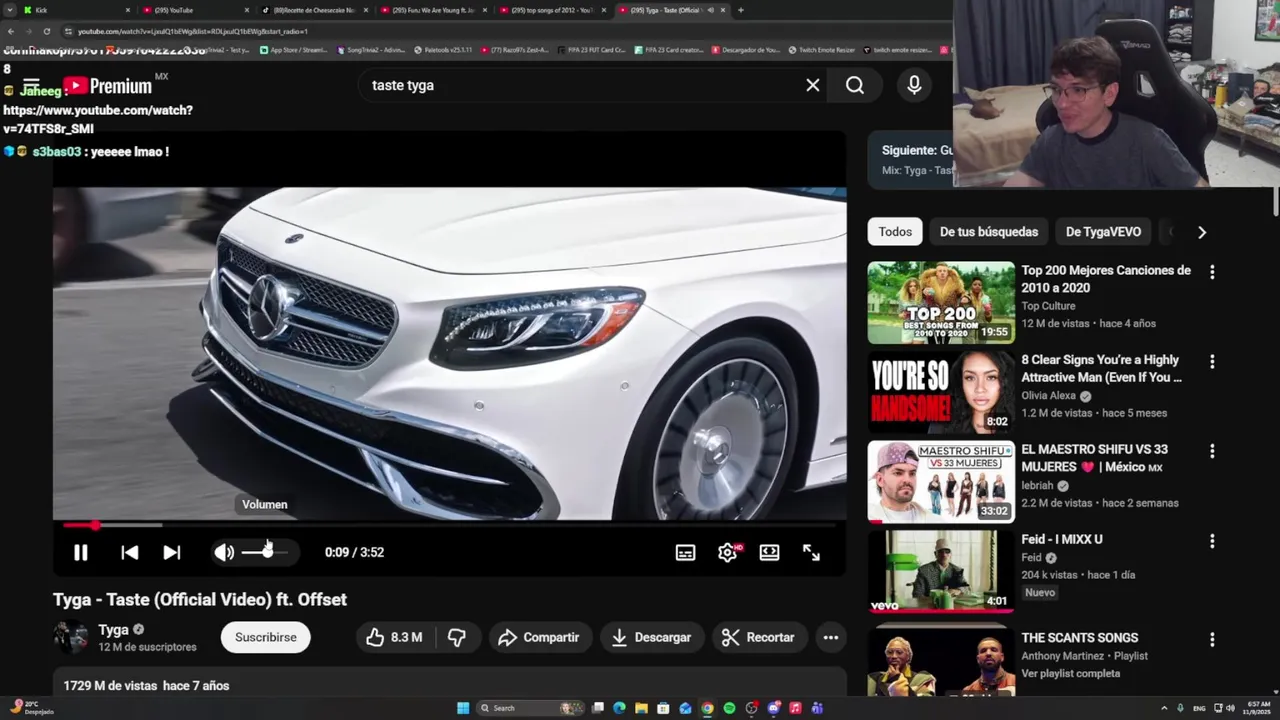
Task: Switch to the 'top songs of 2012' tab
Action: [551, 10]
